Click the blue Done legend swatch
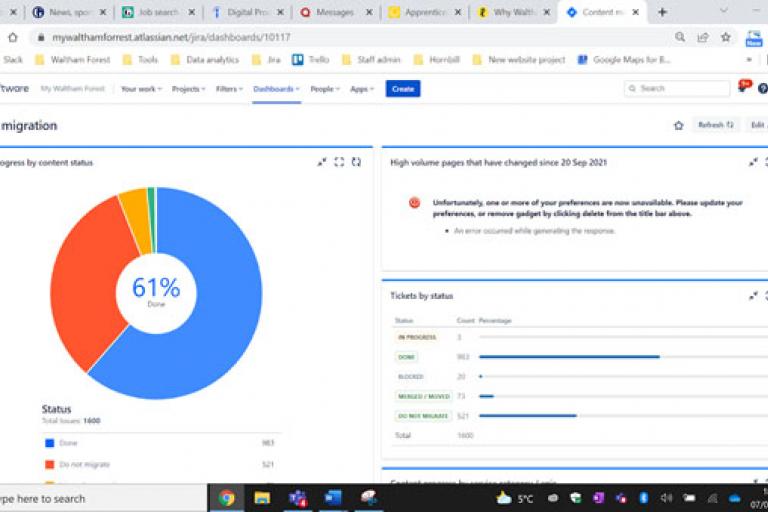This screenshot has width=768, height=512. click(48, 442)
